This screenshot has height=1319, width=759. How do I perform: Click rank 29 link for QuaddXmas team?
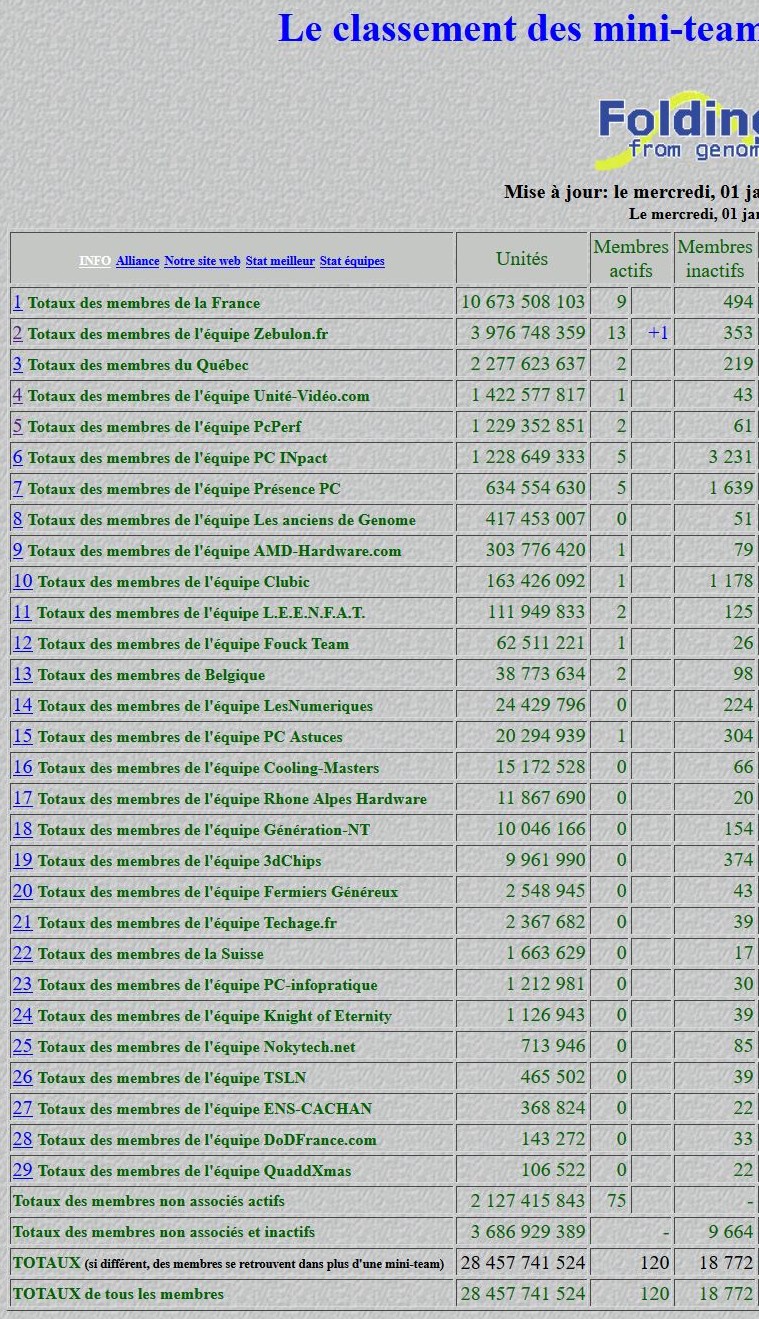click(22, 1170)
